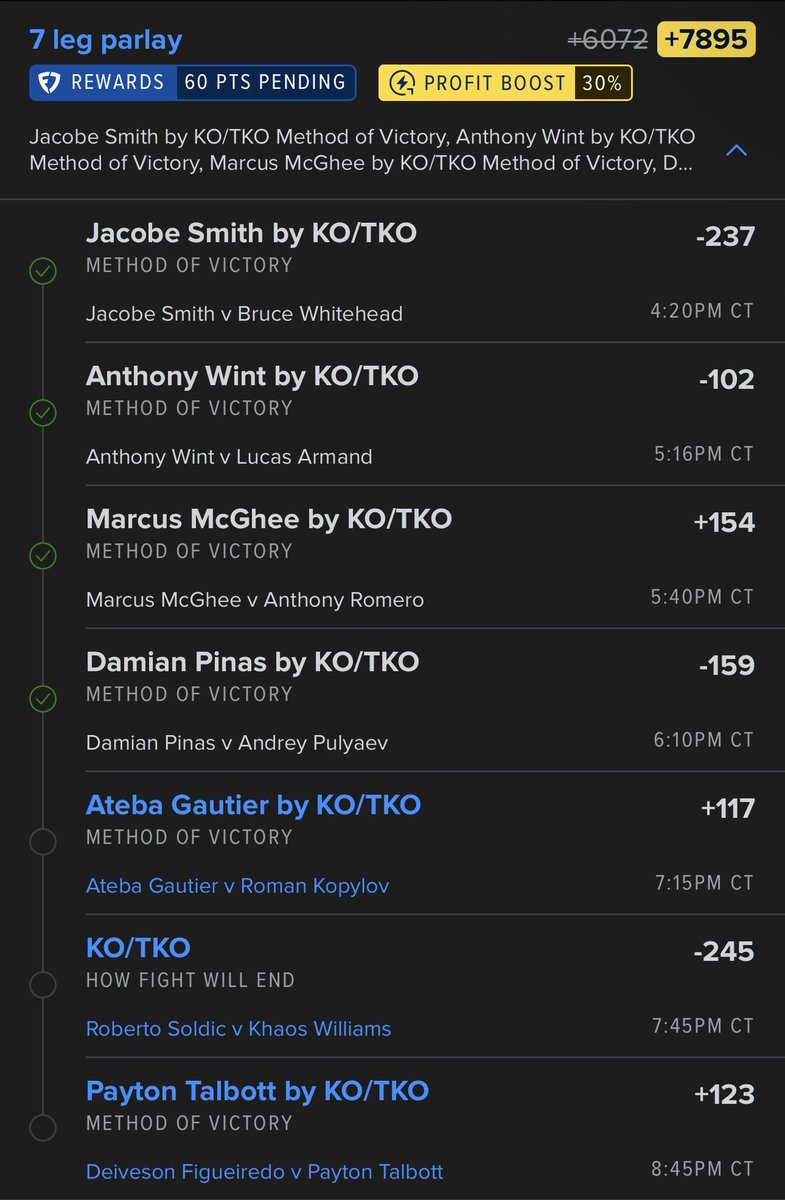Open KO/TKO how fight will end selection

click(x=138, y=948)
